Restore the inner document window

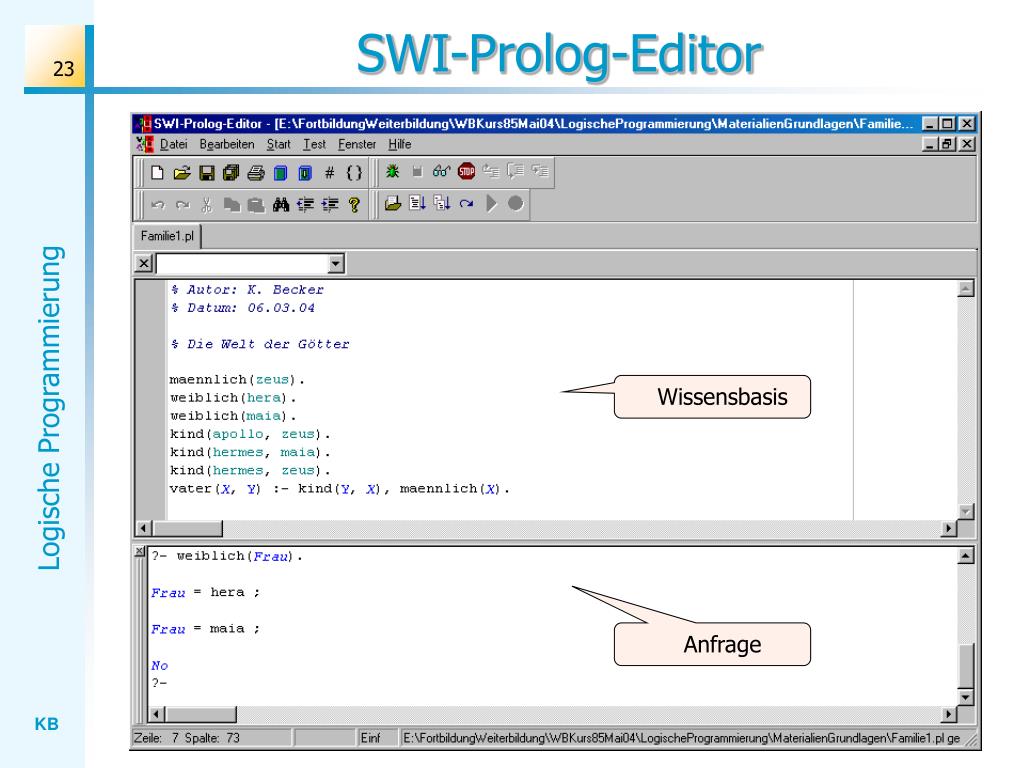[948, 144]
